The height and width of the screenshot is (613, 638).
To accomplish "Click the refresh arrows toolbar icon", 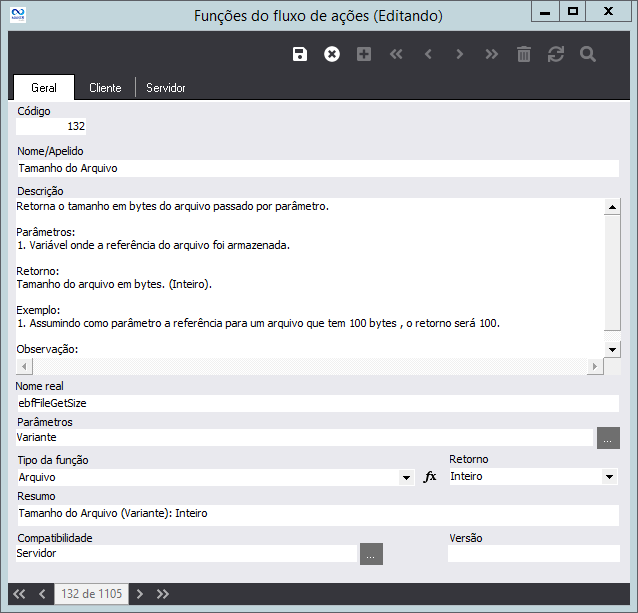I will (x=556, y=54).
